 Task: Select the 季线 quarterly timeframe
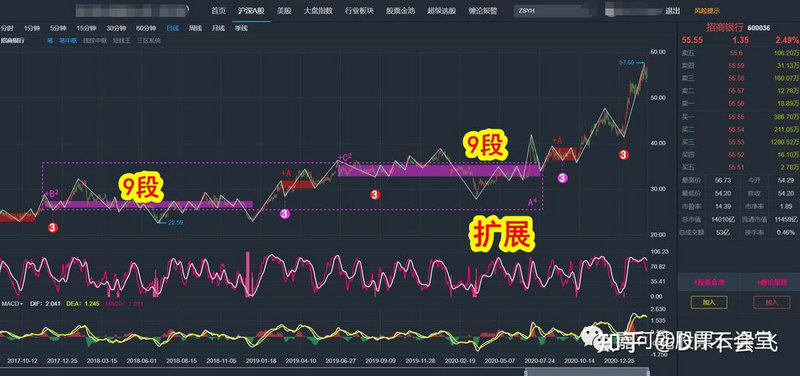click(241, 29)
